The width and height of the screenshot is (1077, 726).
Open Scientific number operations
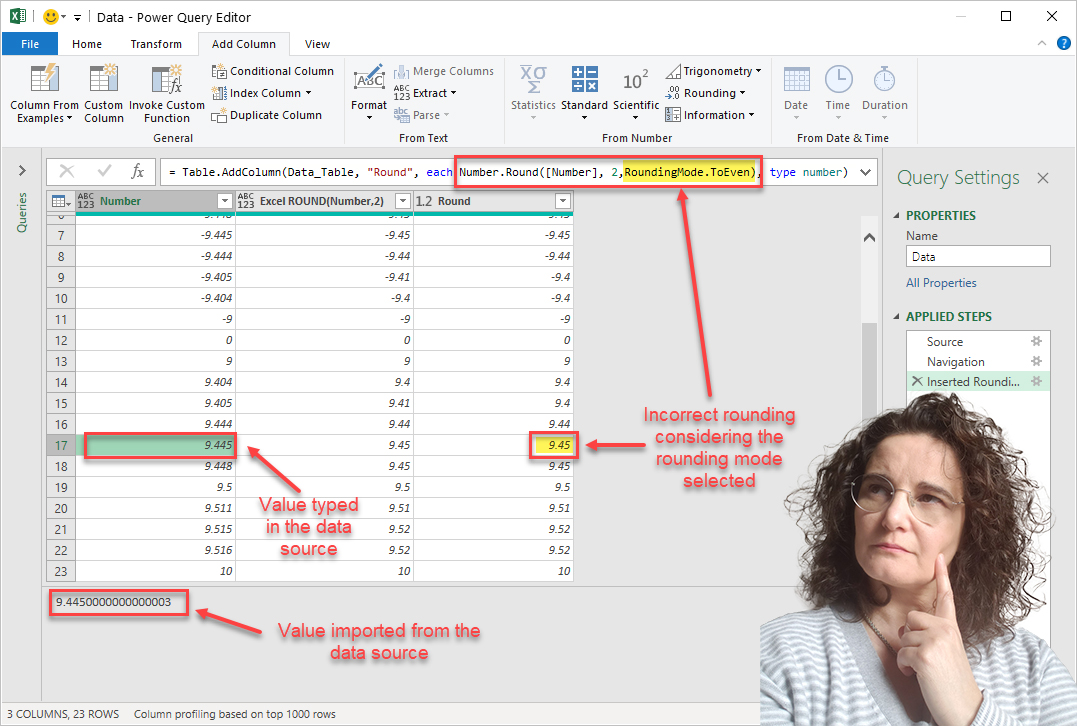[636, 93]
